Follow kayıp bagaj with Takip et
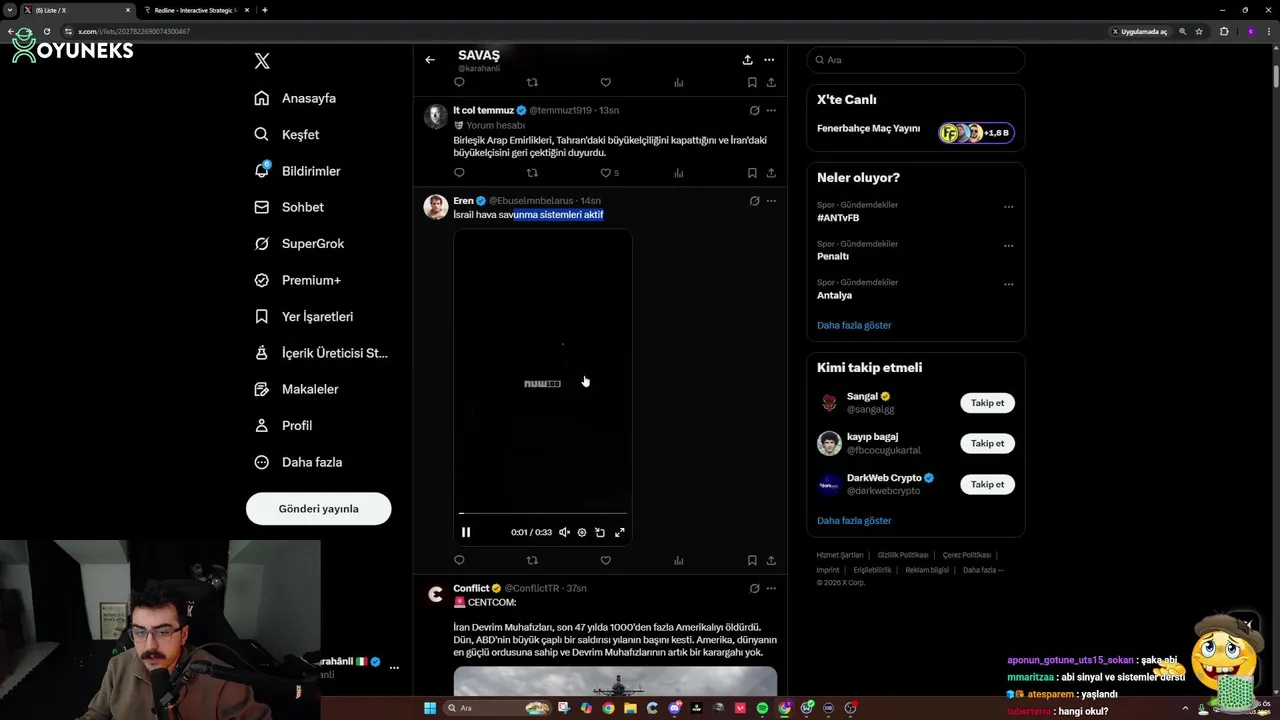1280x720 pixels. 987,443
